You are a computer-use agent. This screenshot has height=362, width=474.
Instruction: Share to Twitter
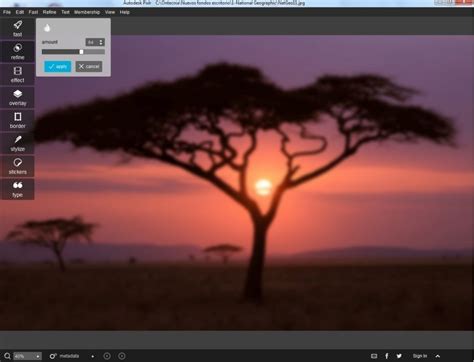click(399, 356)
